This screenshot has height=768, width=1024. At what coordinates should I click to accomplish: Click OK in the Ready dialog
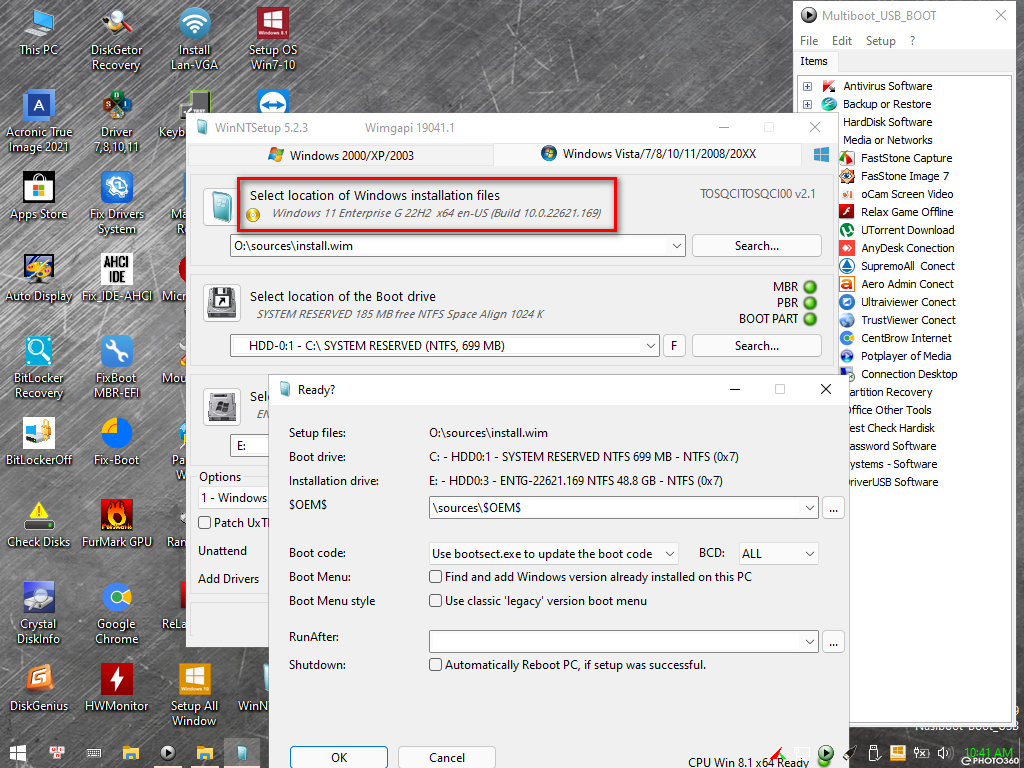(x=339, y=757)
